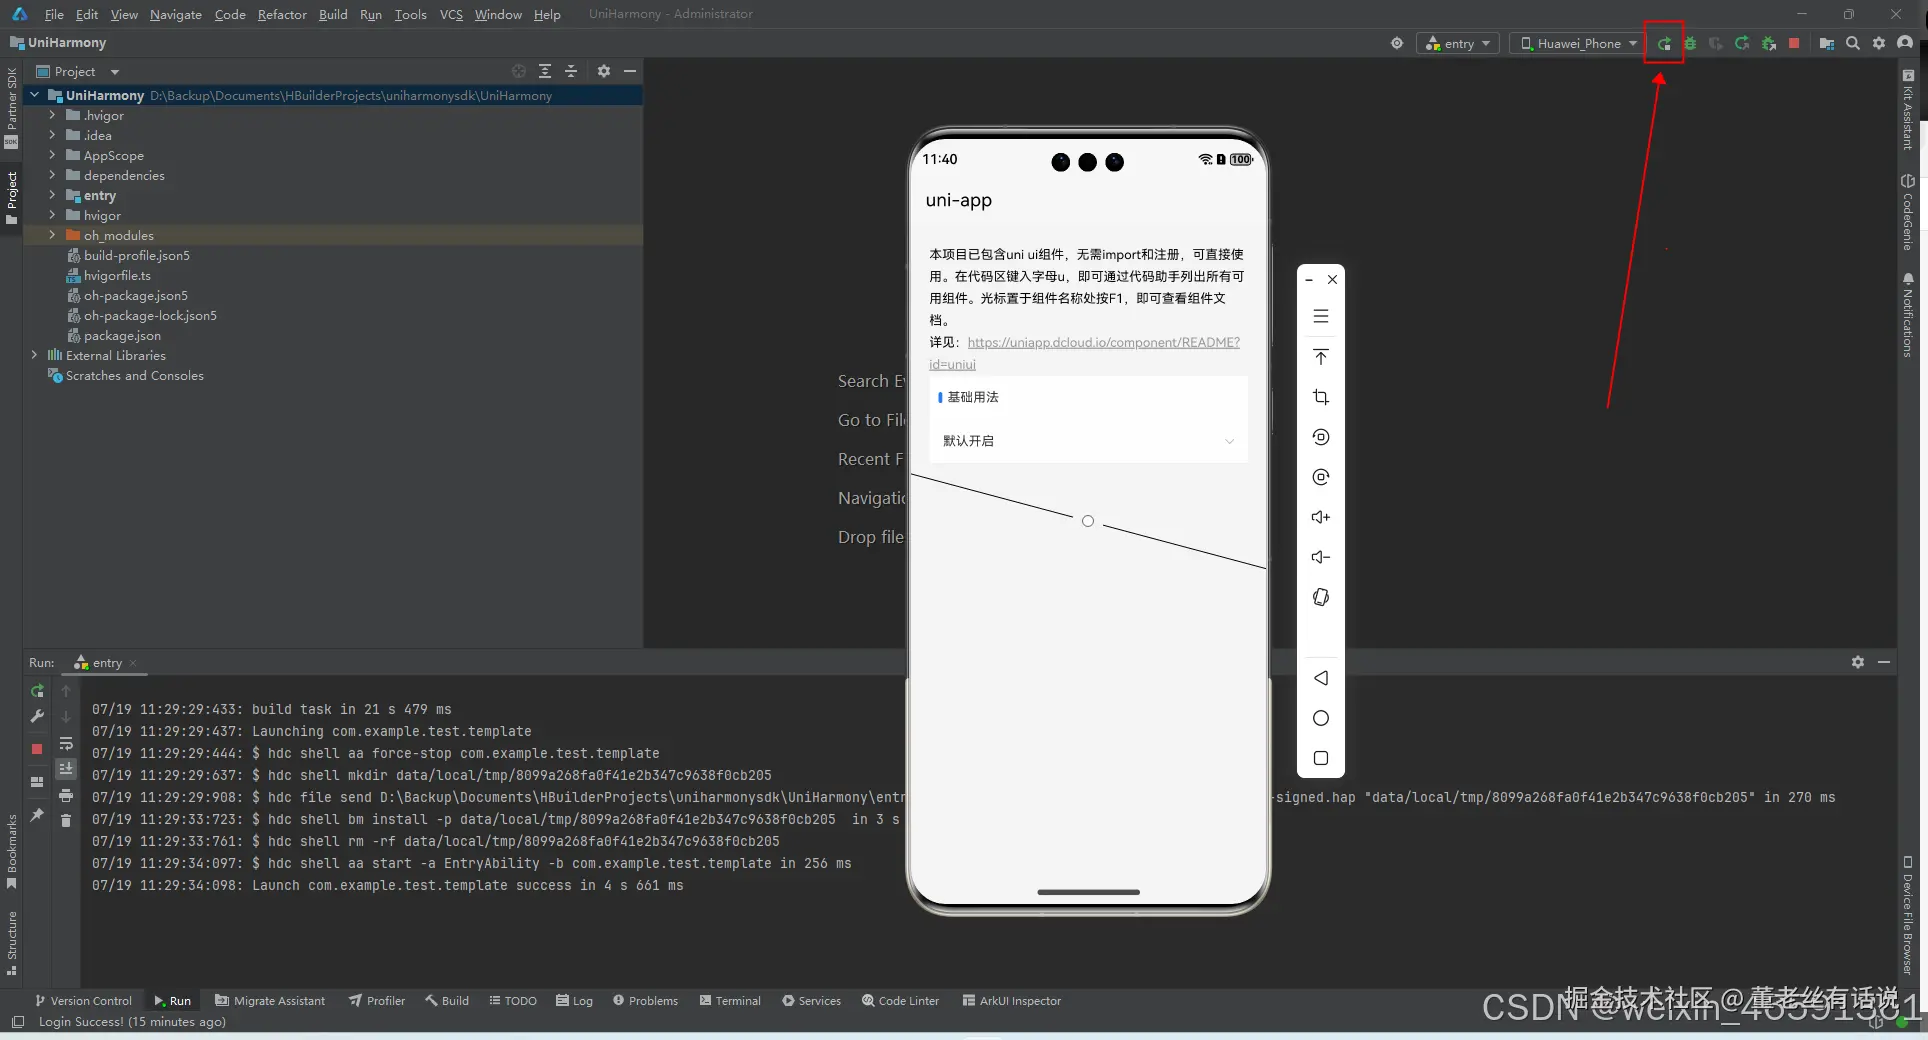Open the File menu
The width and height of the screenshot is (1928, 1040).
(54, 14)
